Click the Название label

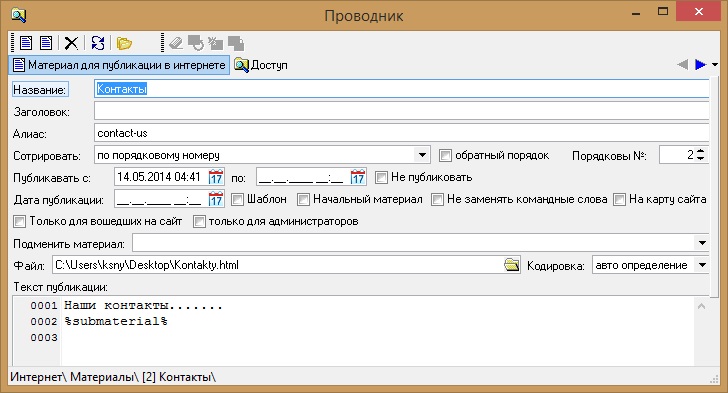click(x=40, y=90)
